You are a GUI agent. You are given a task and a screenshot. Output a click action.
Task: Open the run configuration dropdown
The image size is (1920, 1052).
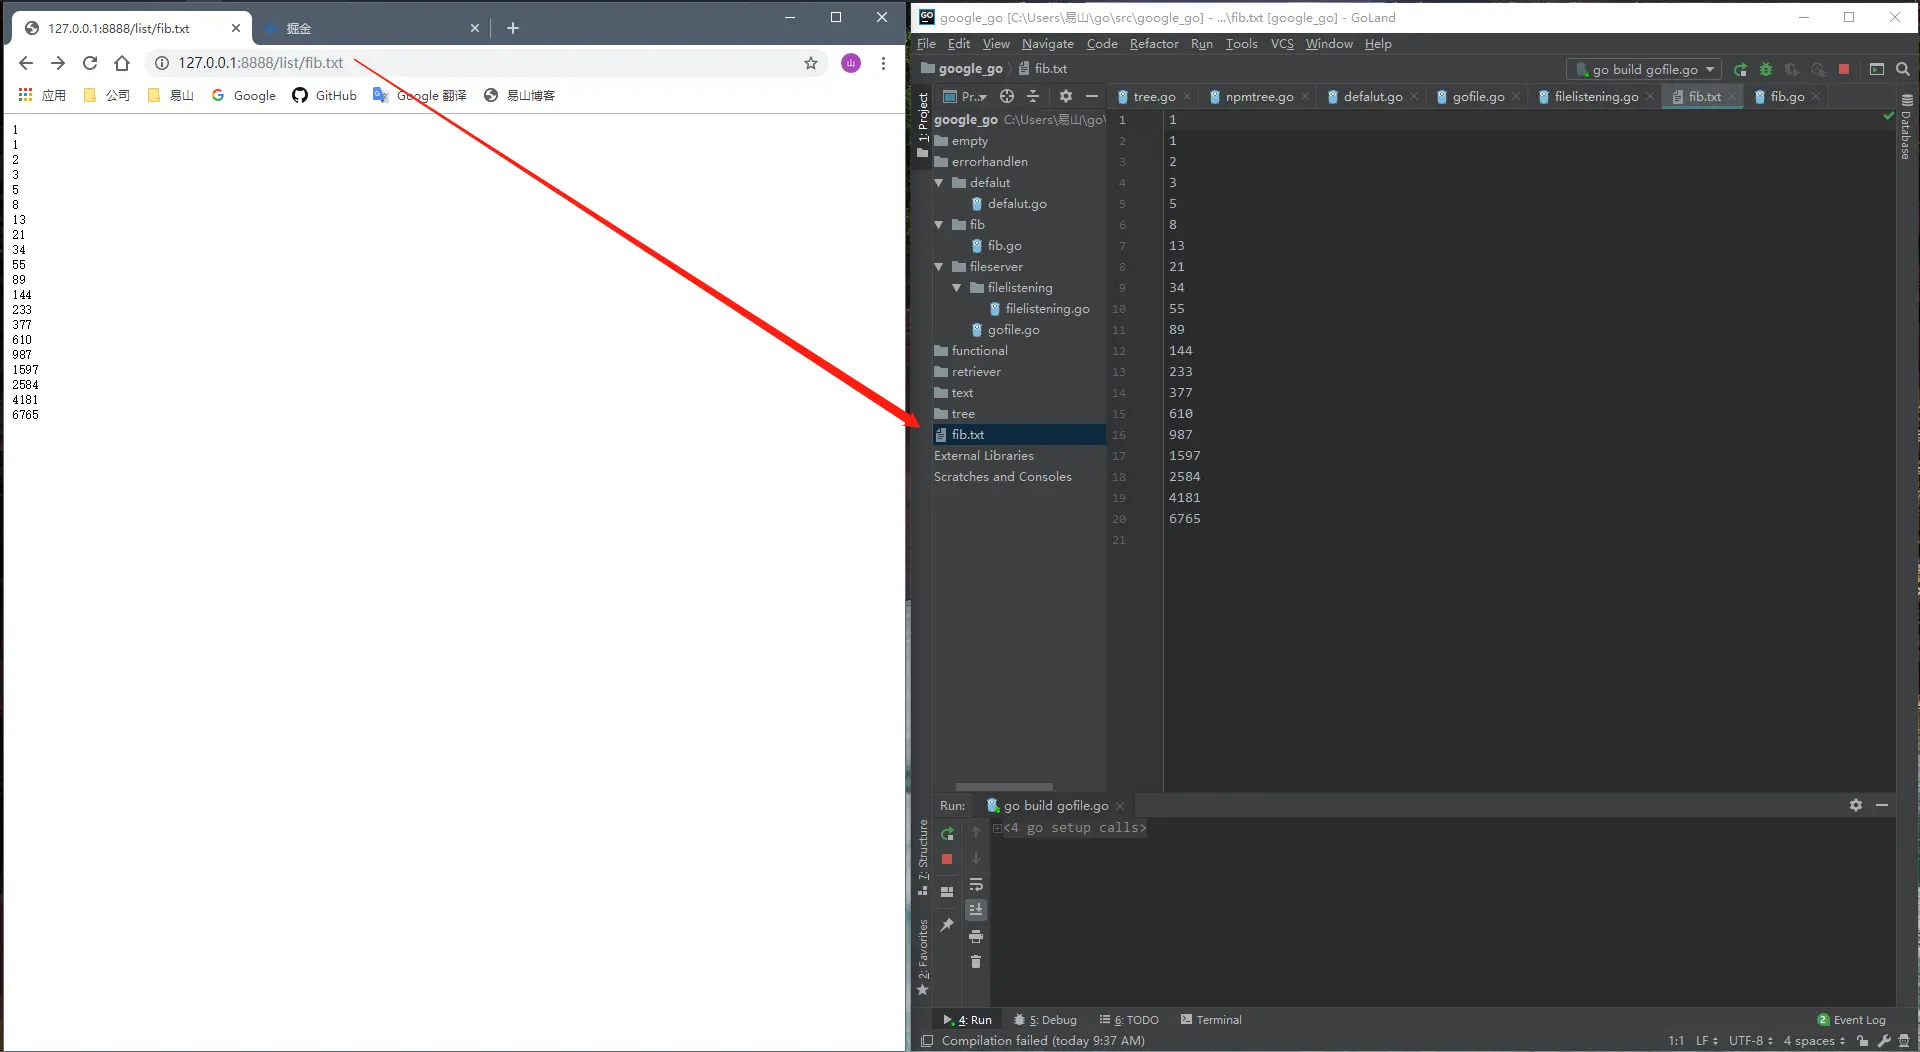(1644, 69)
